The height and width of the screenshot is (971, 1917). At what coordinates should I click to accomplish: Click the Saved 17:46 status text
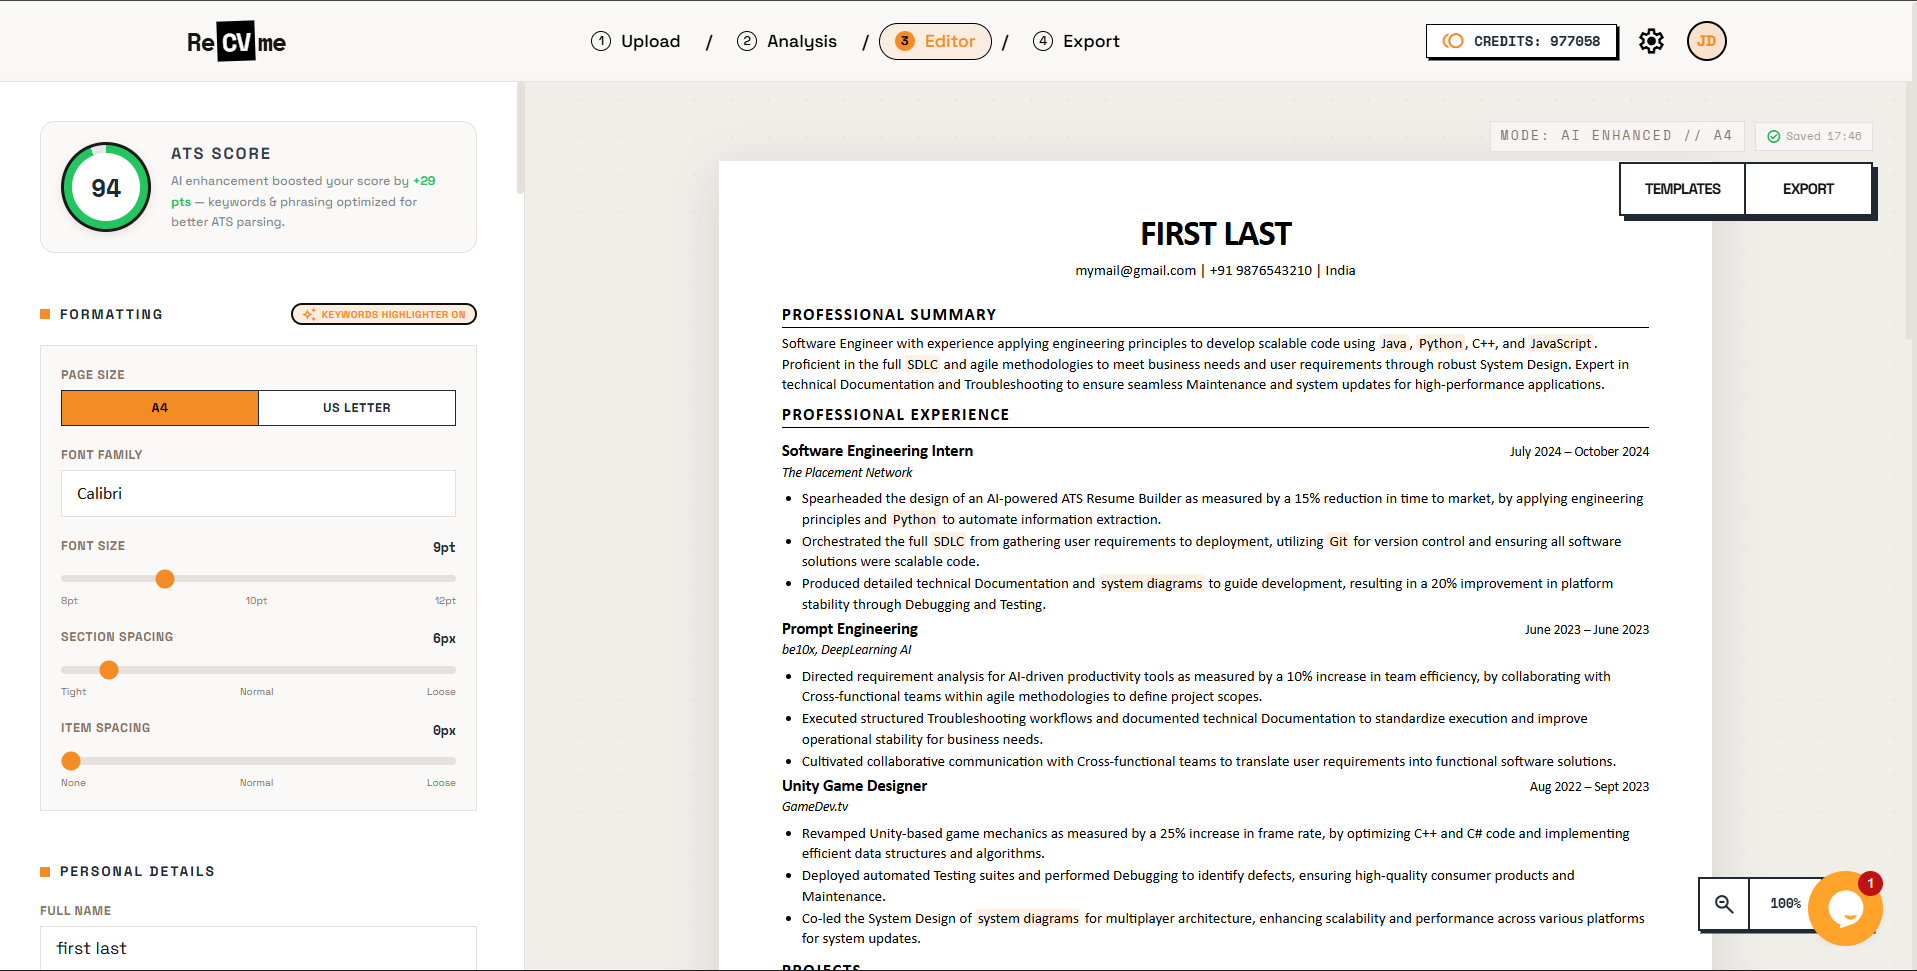tap(1824, 136)
